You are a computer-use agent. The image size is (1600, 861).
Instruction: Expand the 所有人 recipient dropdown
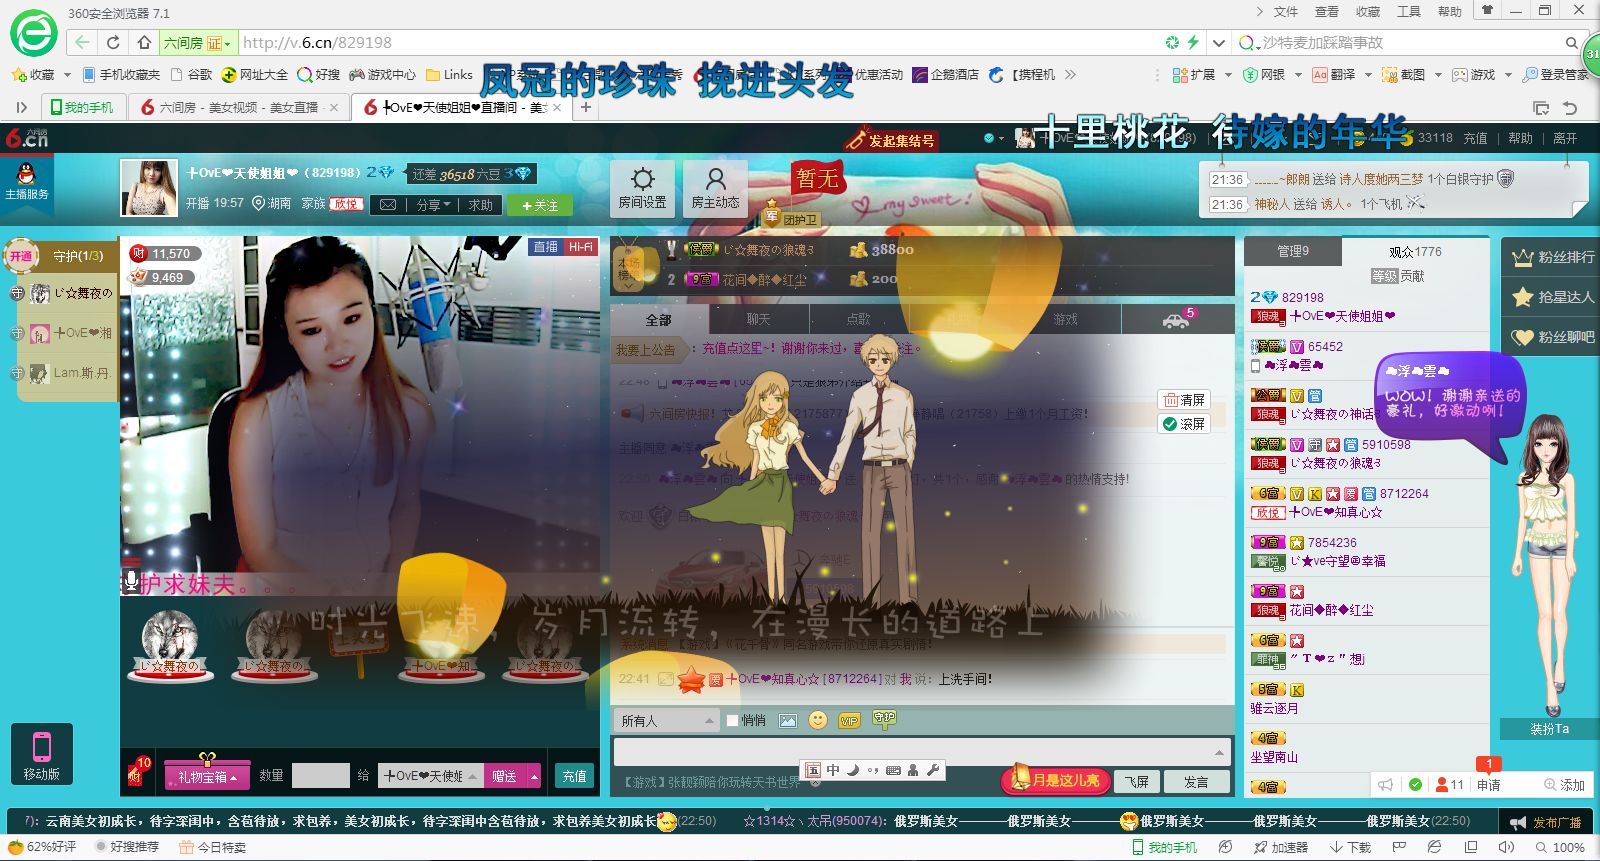(666, 720)
